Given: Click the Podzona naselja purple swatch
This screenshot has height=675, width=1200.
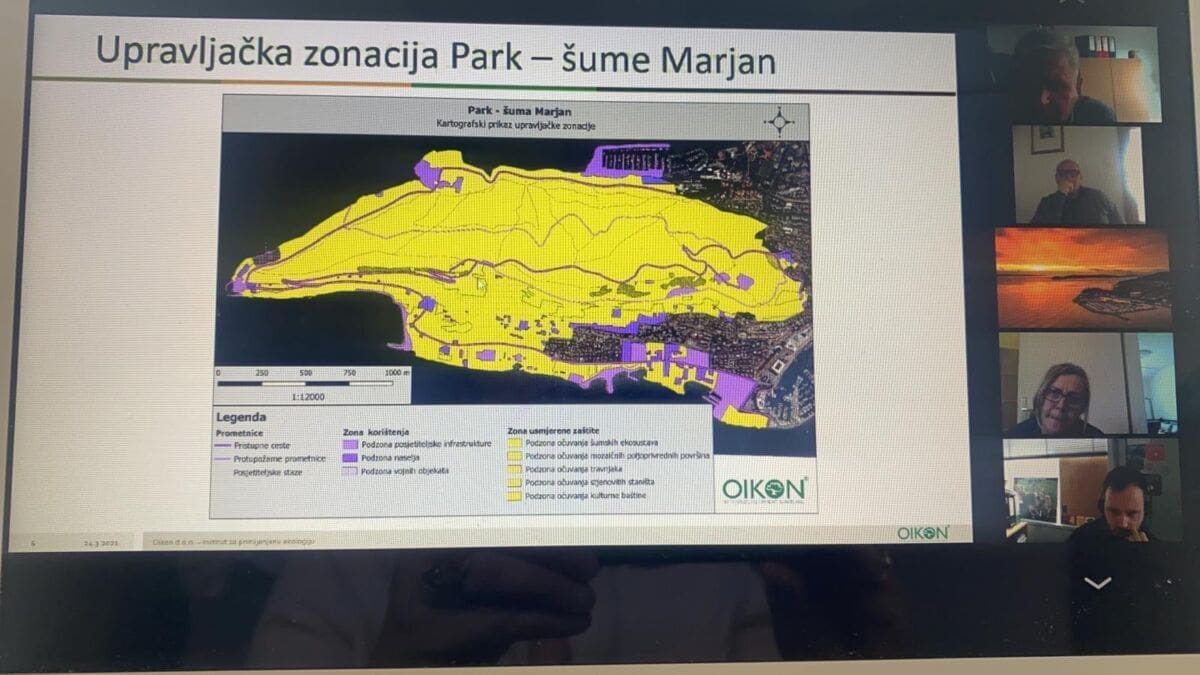Looking at the screenshot, I should 350,456.
